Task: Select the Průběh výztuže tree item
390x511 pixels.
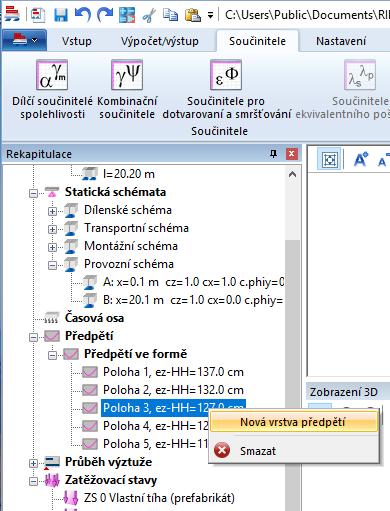Action: [x=108, y=462]
